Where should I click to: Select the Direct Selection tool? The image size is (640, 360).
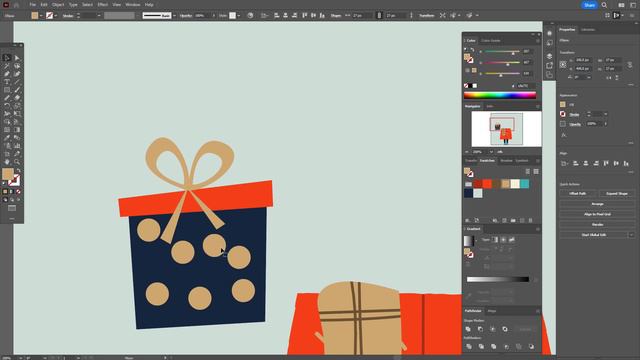17,58
